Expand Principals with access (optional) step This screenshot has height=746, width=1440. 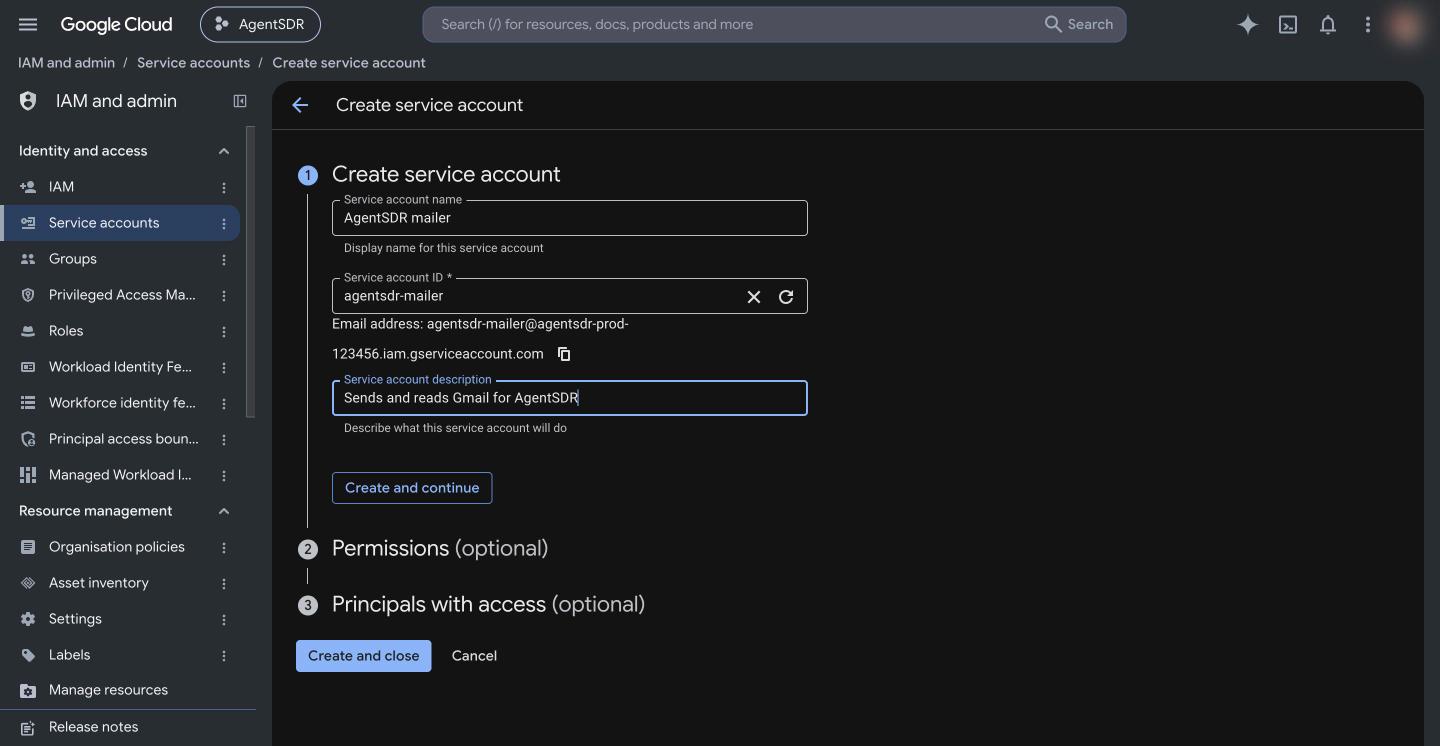(x=488, y=604)
